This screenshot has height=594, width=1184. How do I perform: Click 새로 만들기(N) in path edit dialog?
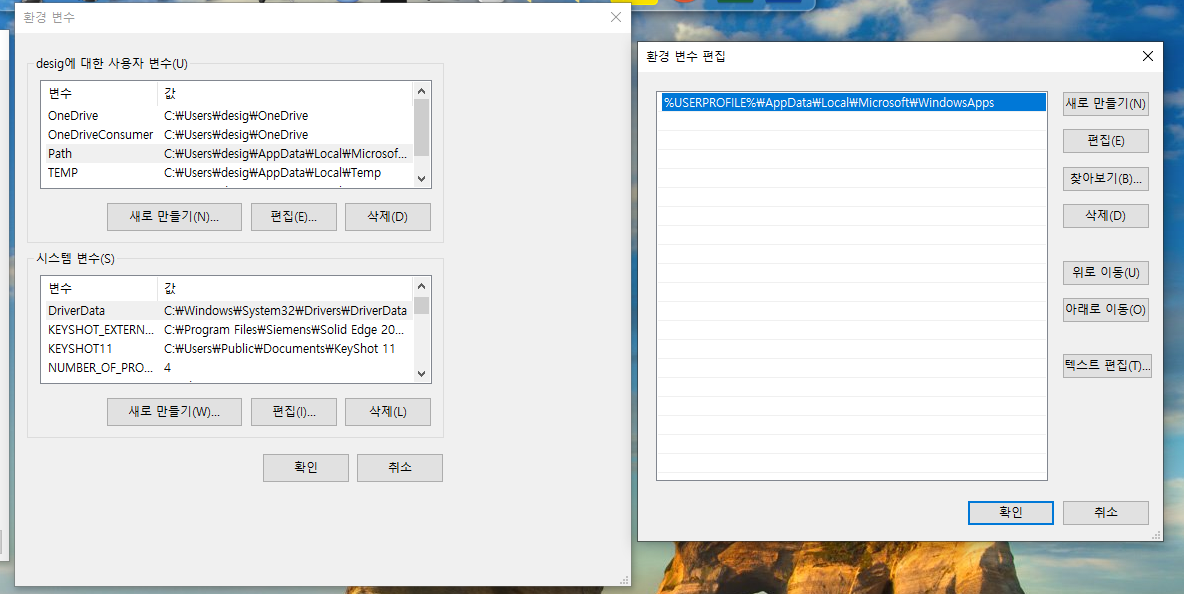(1105, 103)
